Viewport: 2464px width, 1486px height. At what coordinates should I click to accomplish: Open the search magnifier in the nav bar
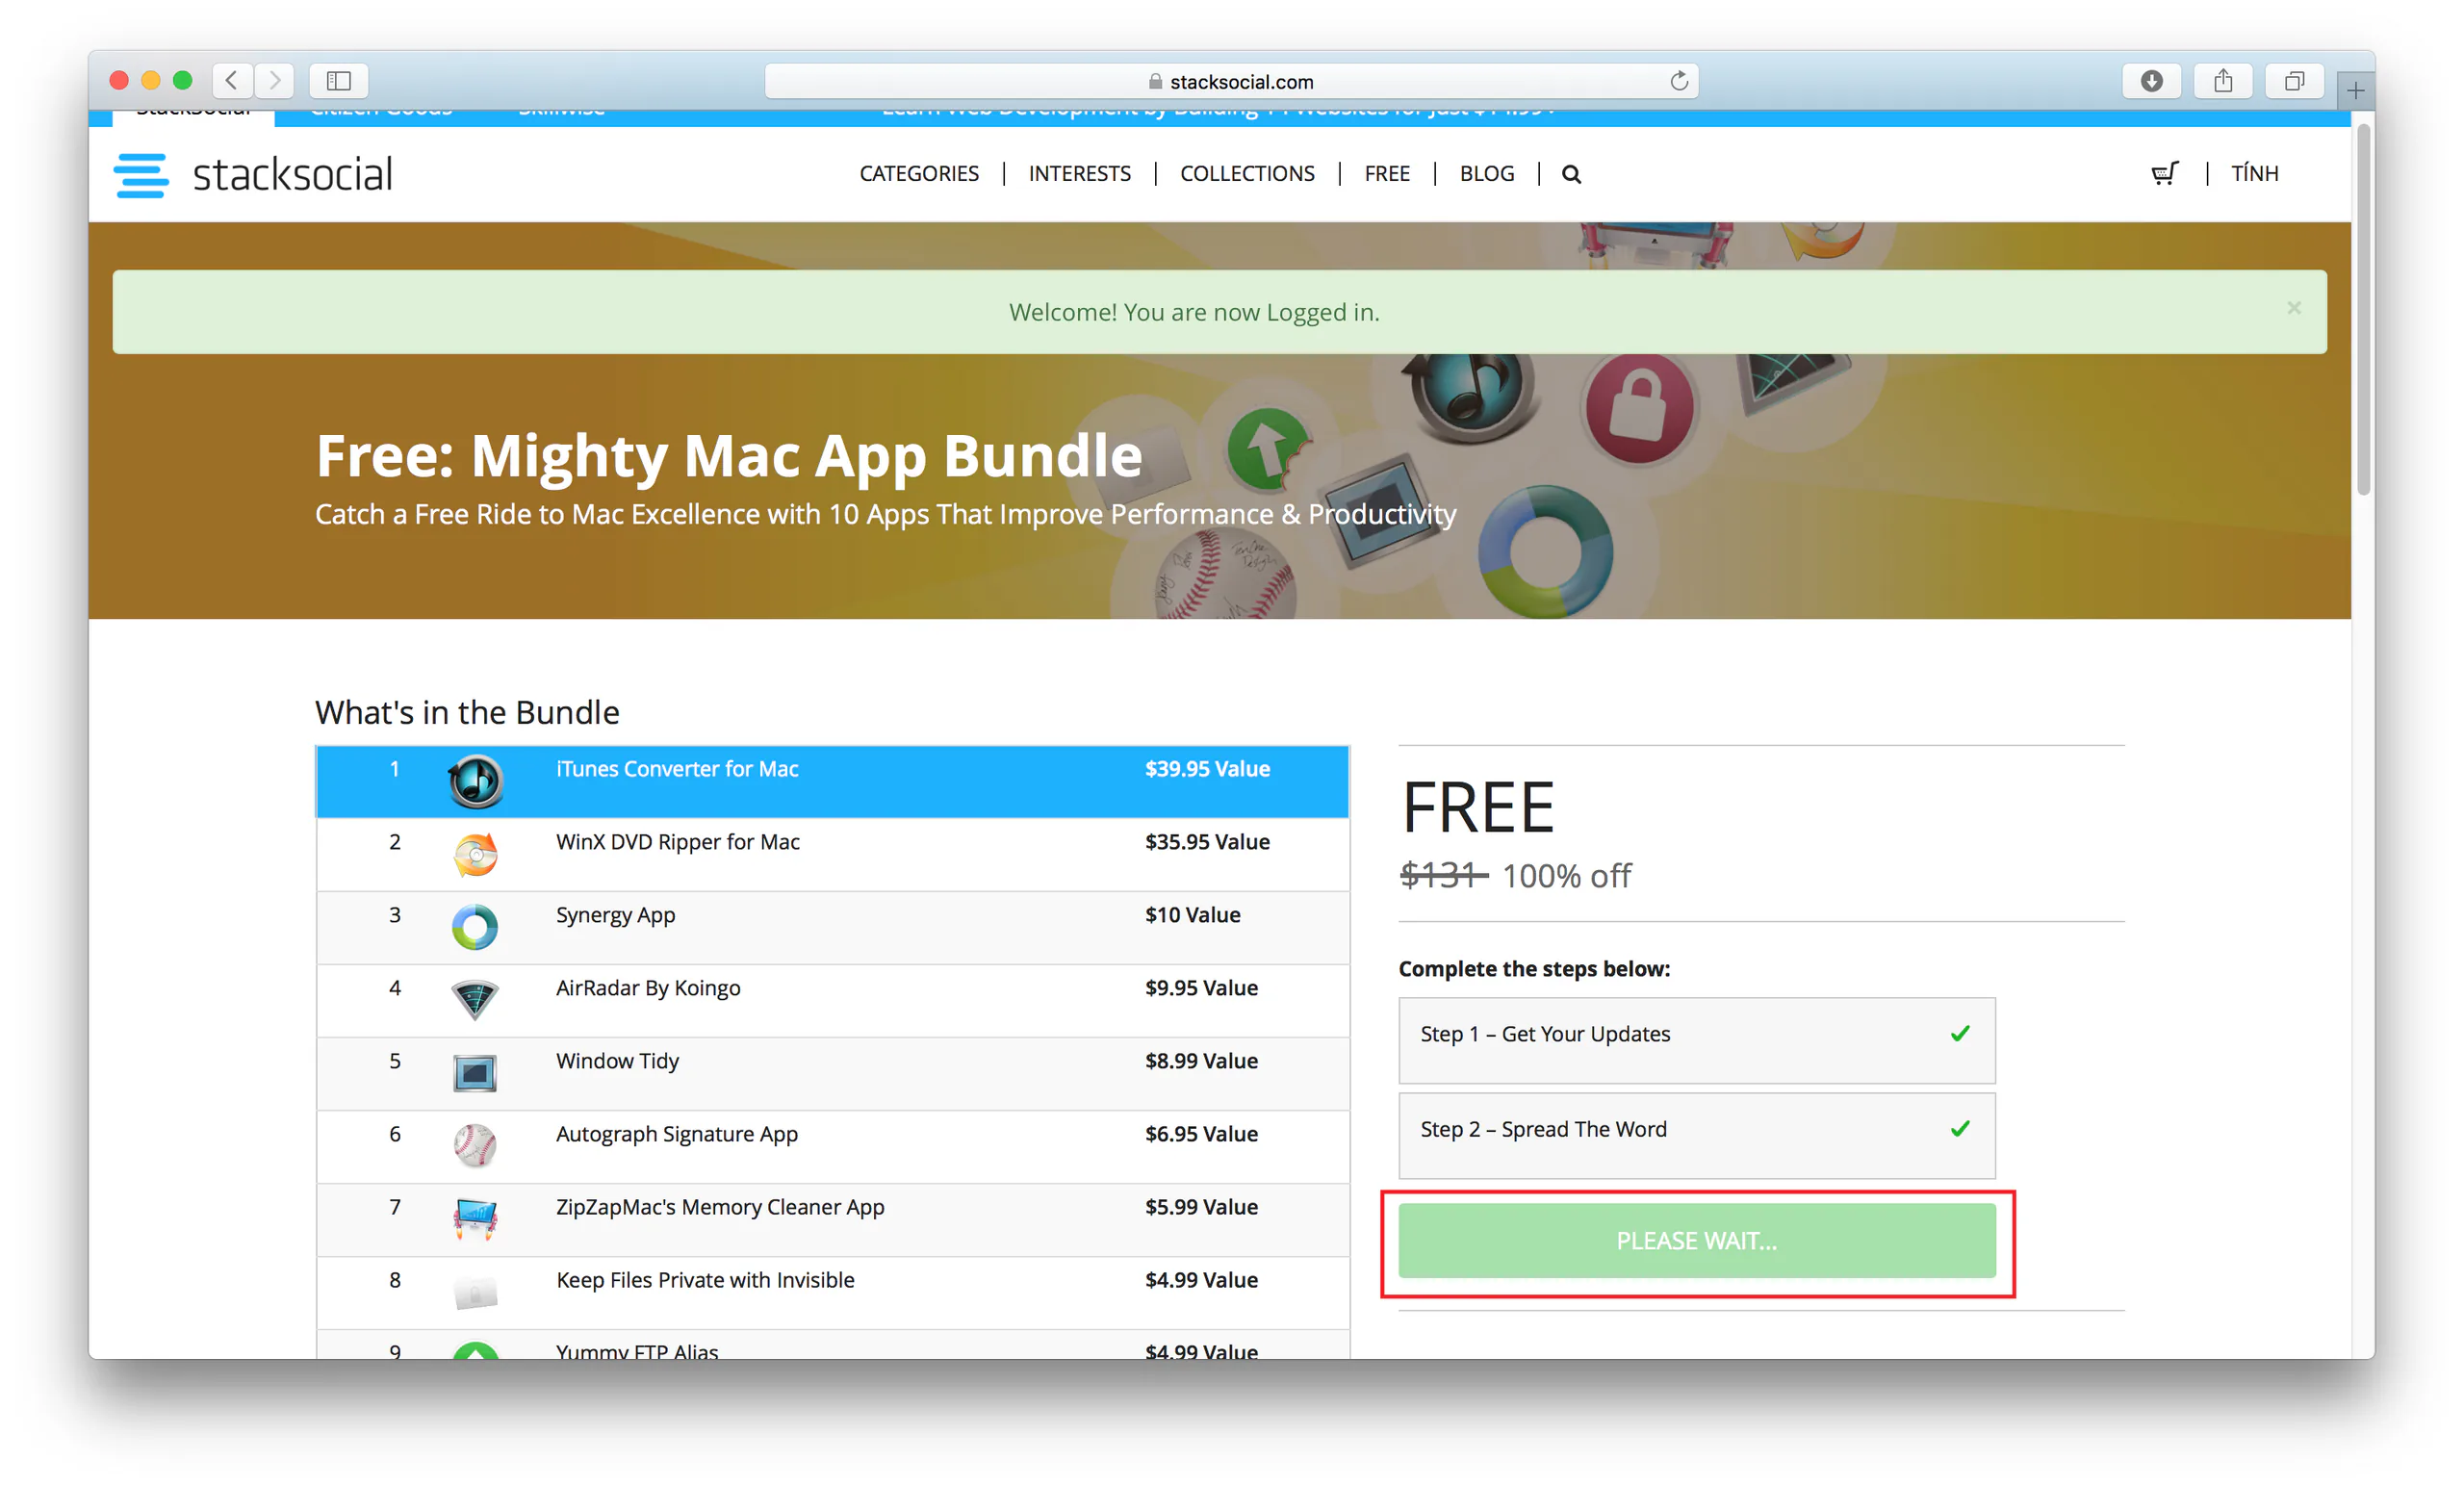(x=1571, y=174)
